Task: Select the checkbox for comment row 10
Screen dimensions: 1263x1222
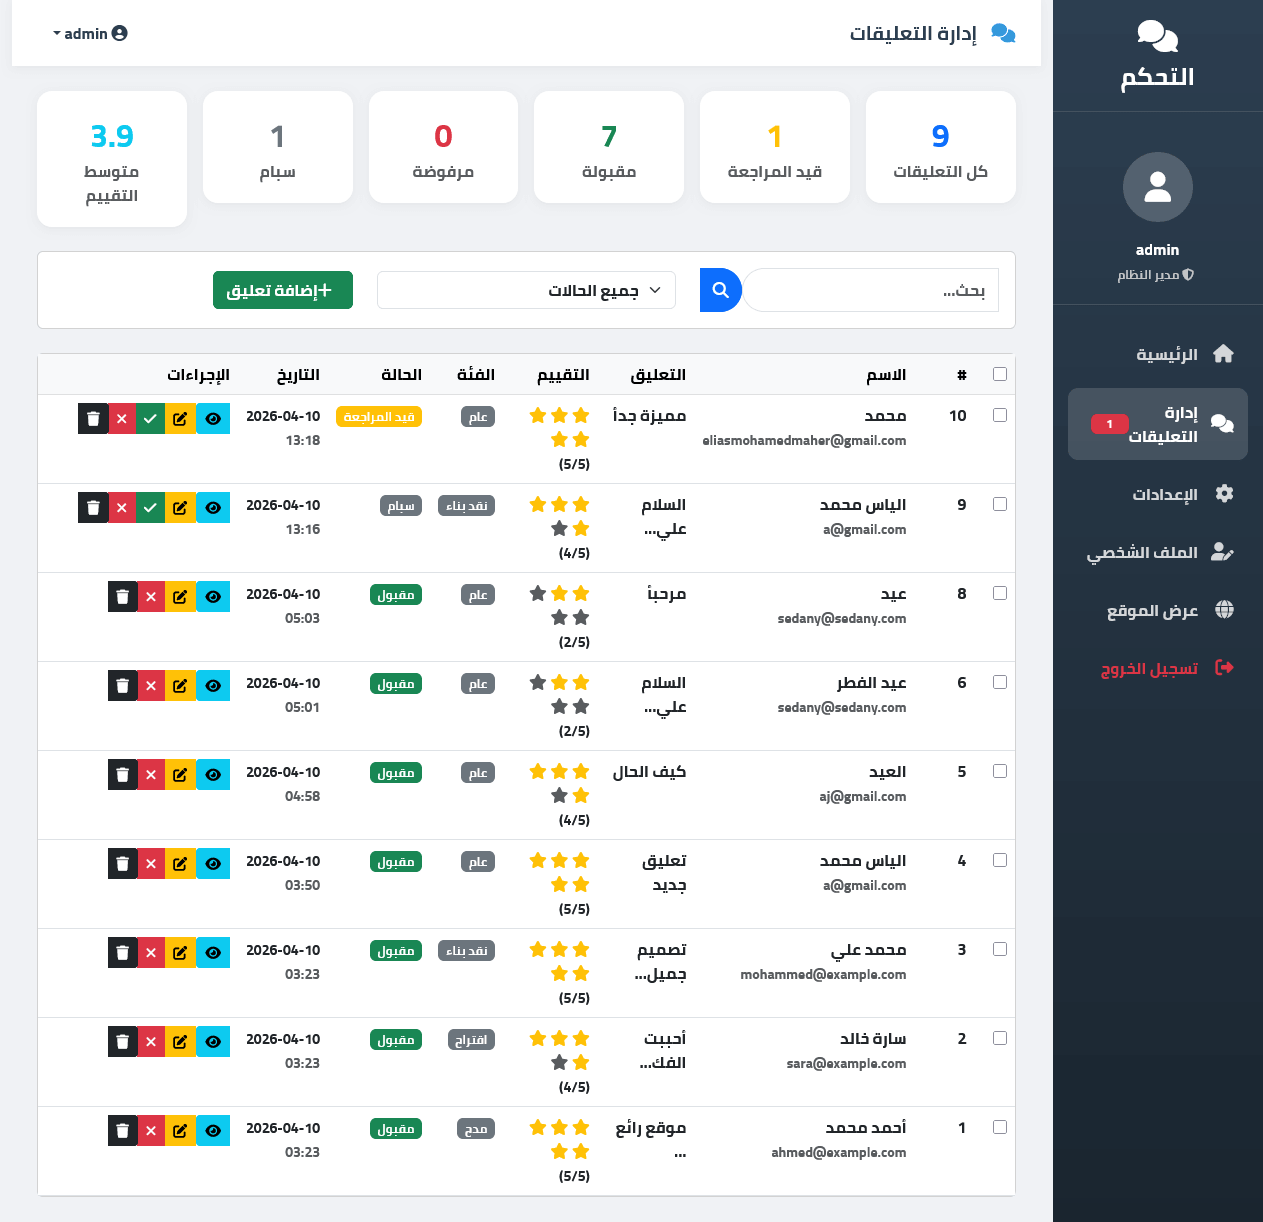Action: tap(999, 415)
